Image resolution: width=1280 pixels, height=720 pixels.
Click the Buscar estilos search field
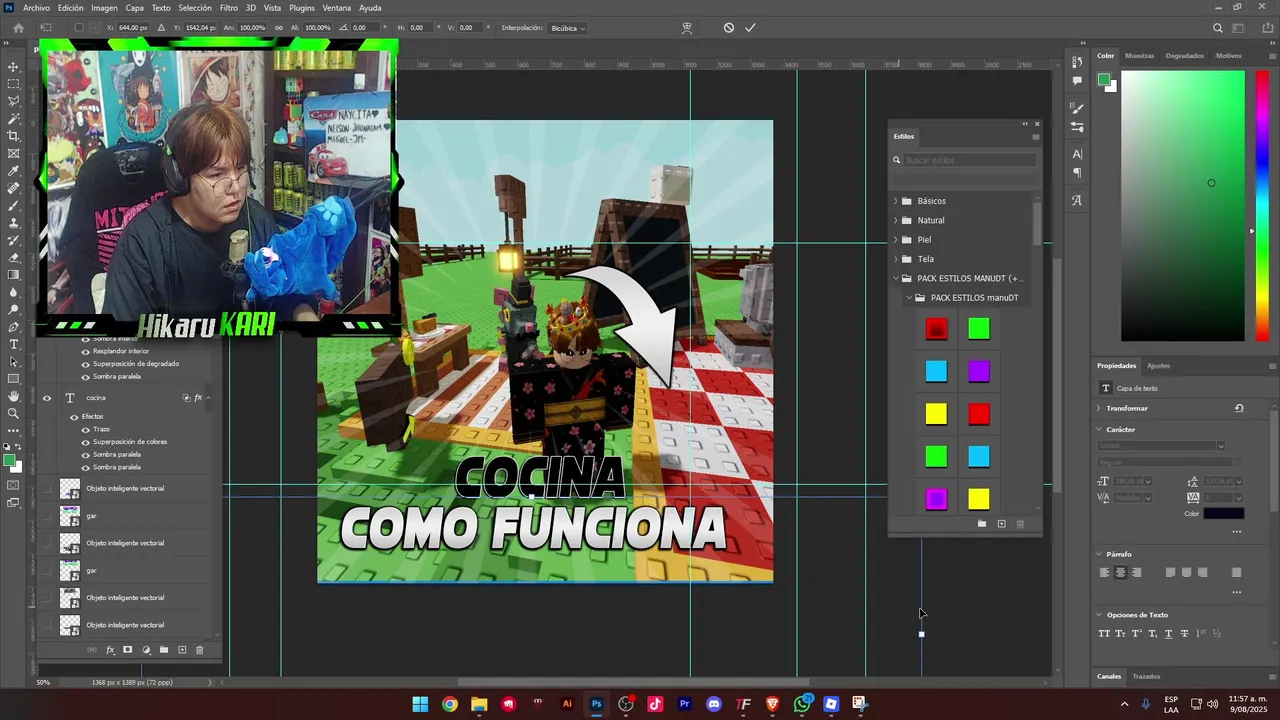tap(970, 160)
